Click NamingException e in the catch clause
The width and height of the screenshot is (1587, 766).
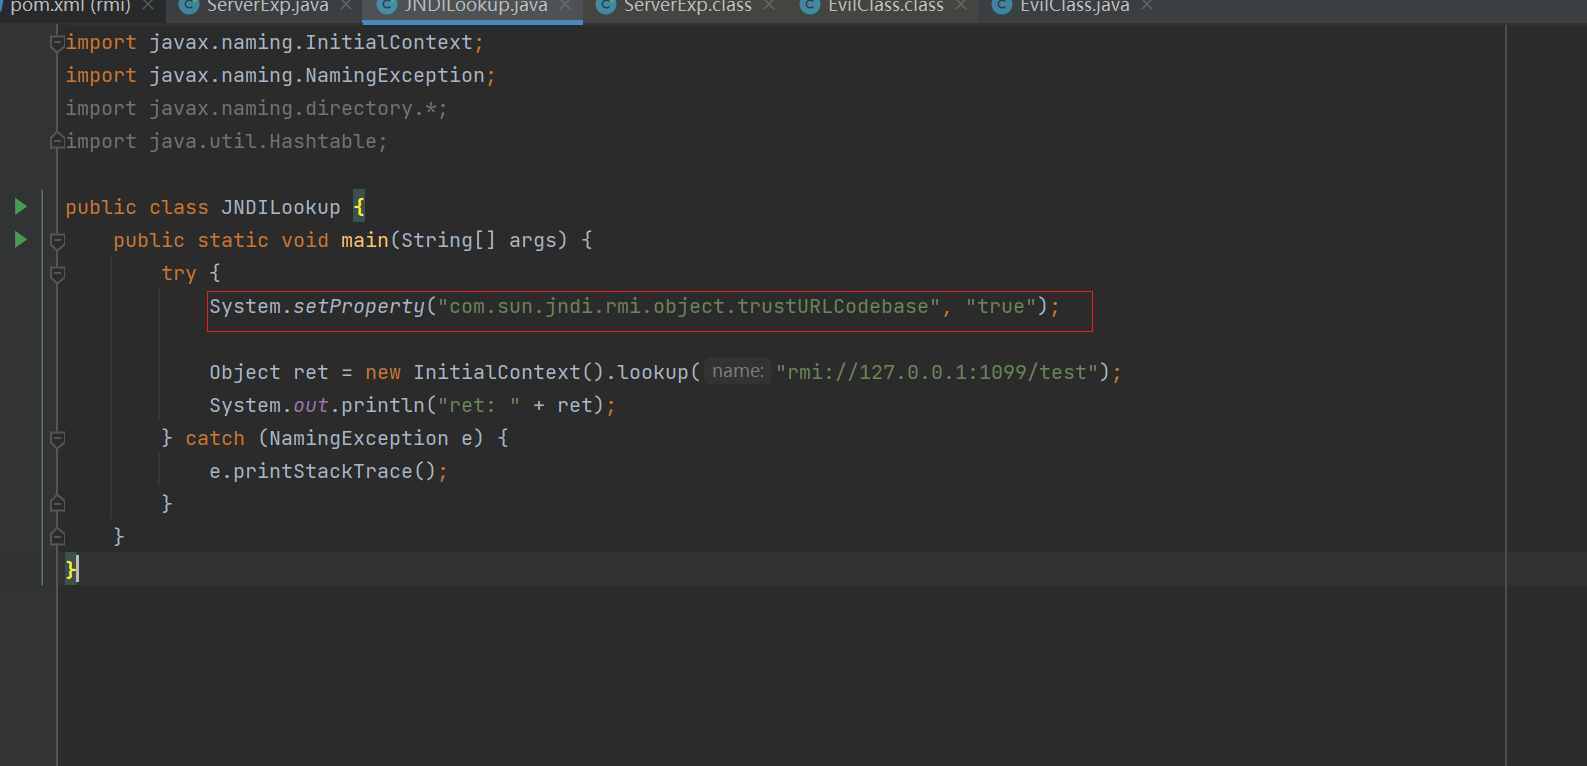371,438
